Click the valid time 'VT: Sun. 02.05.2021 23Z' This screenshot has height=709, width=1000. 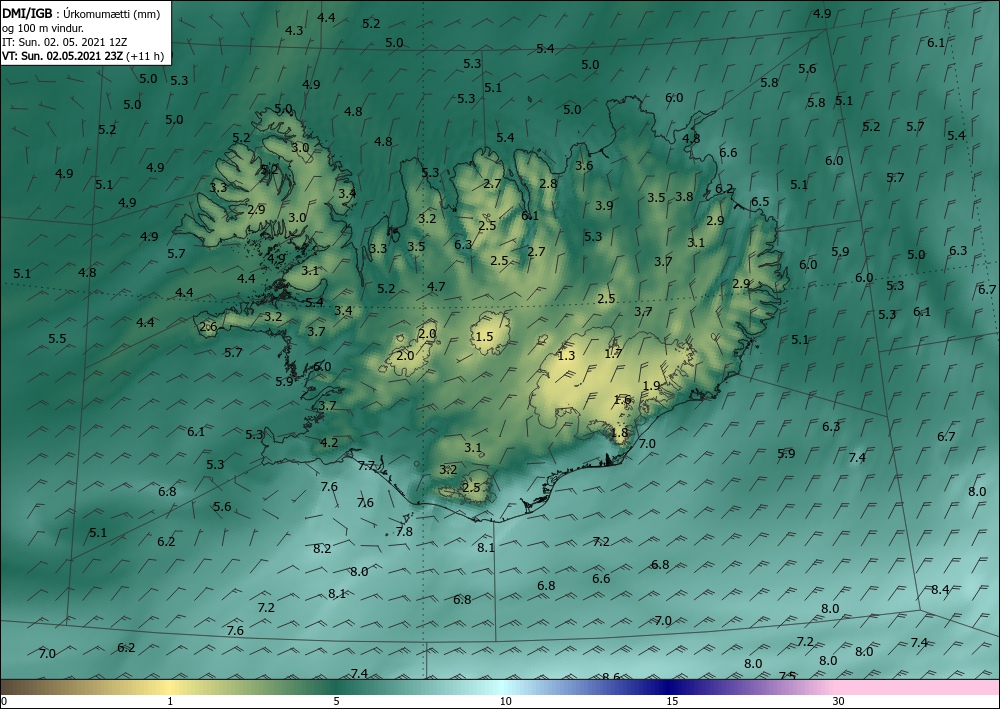click(62, 56)
